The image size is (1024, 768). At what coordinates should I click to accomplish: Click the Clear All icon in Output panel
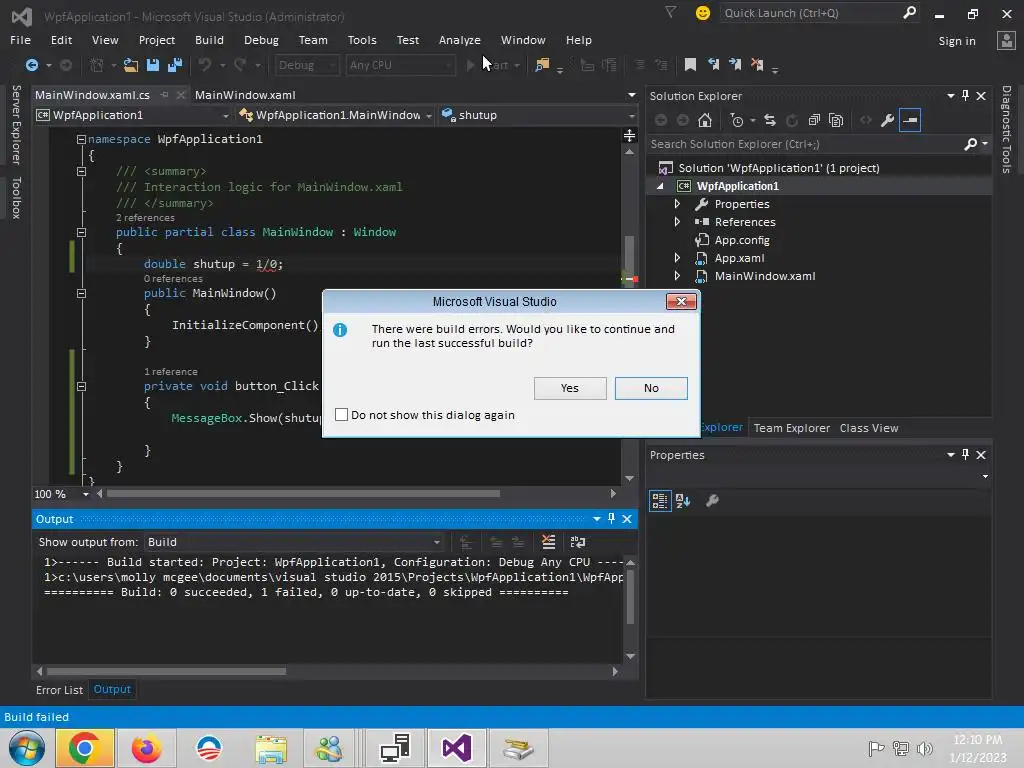tap(549, 541)
